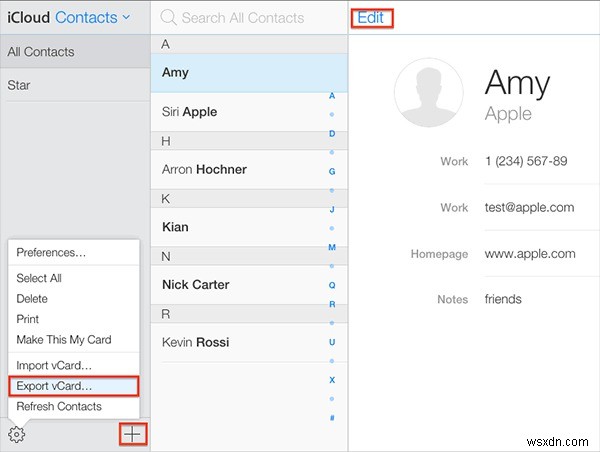Select contact Amy in the list

pos(249,73)
